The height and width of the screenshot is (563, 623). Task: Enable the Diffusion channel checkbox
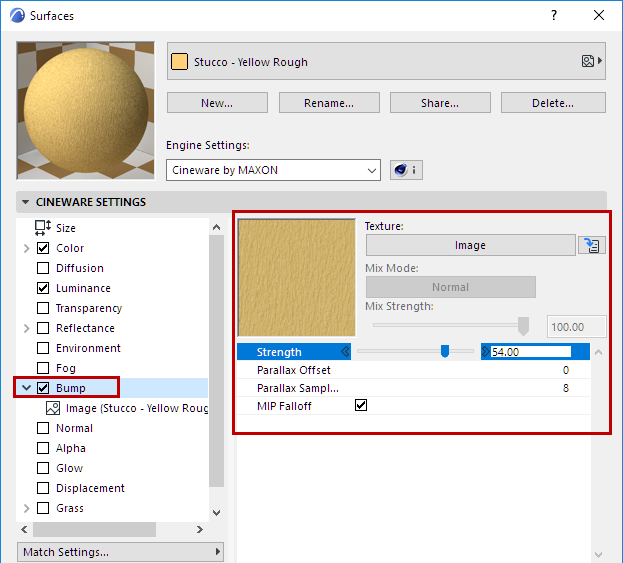coord(43,268)
